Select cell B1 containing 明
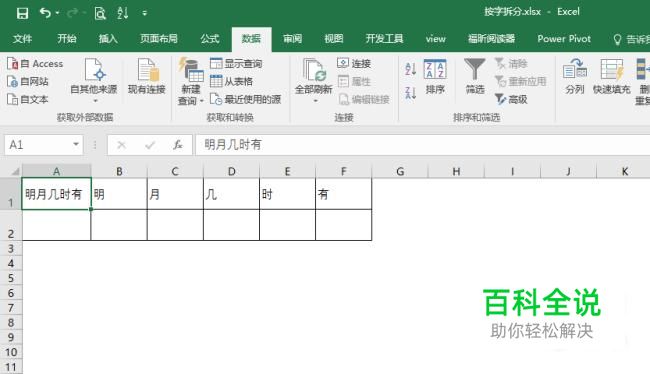 (x=119, y=194)
